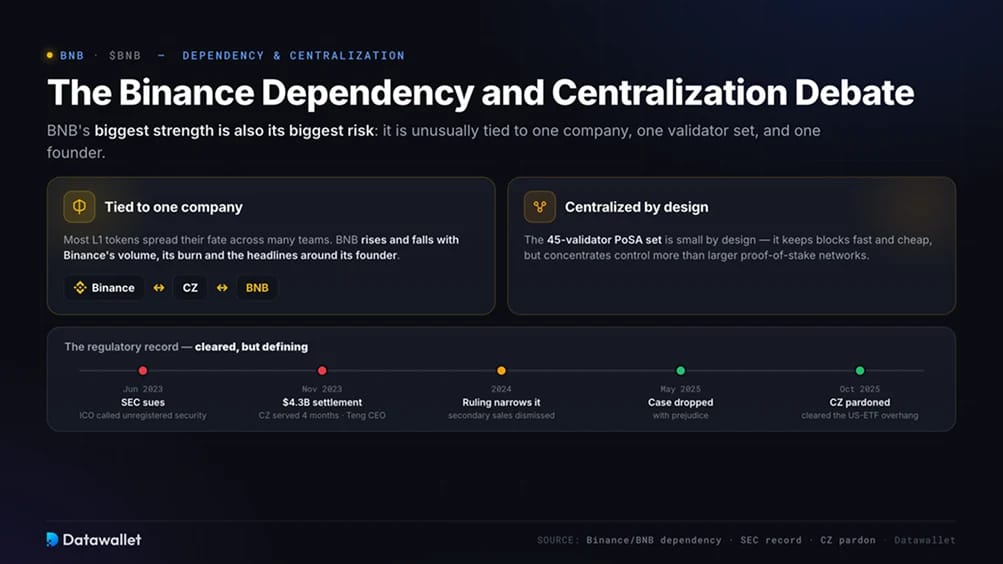The height and width of the screenshot is (564, 1003).
Task: Click 'DEPENDENCY & CENTRALIZATION' header label
Action: pyautogui.click(x=294, y=56)
